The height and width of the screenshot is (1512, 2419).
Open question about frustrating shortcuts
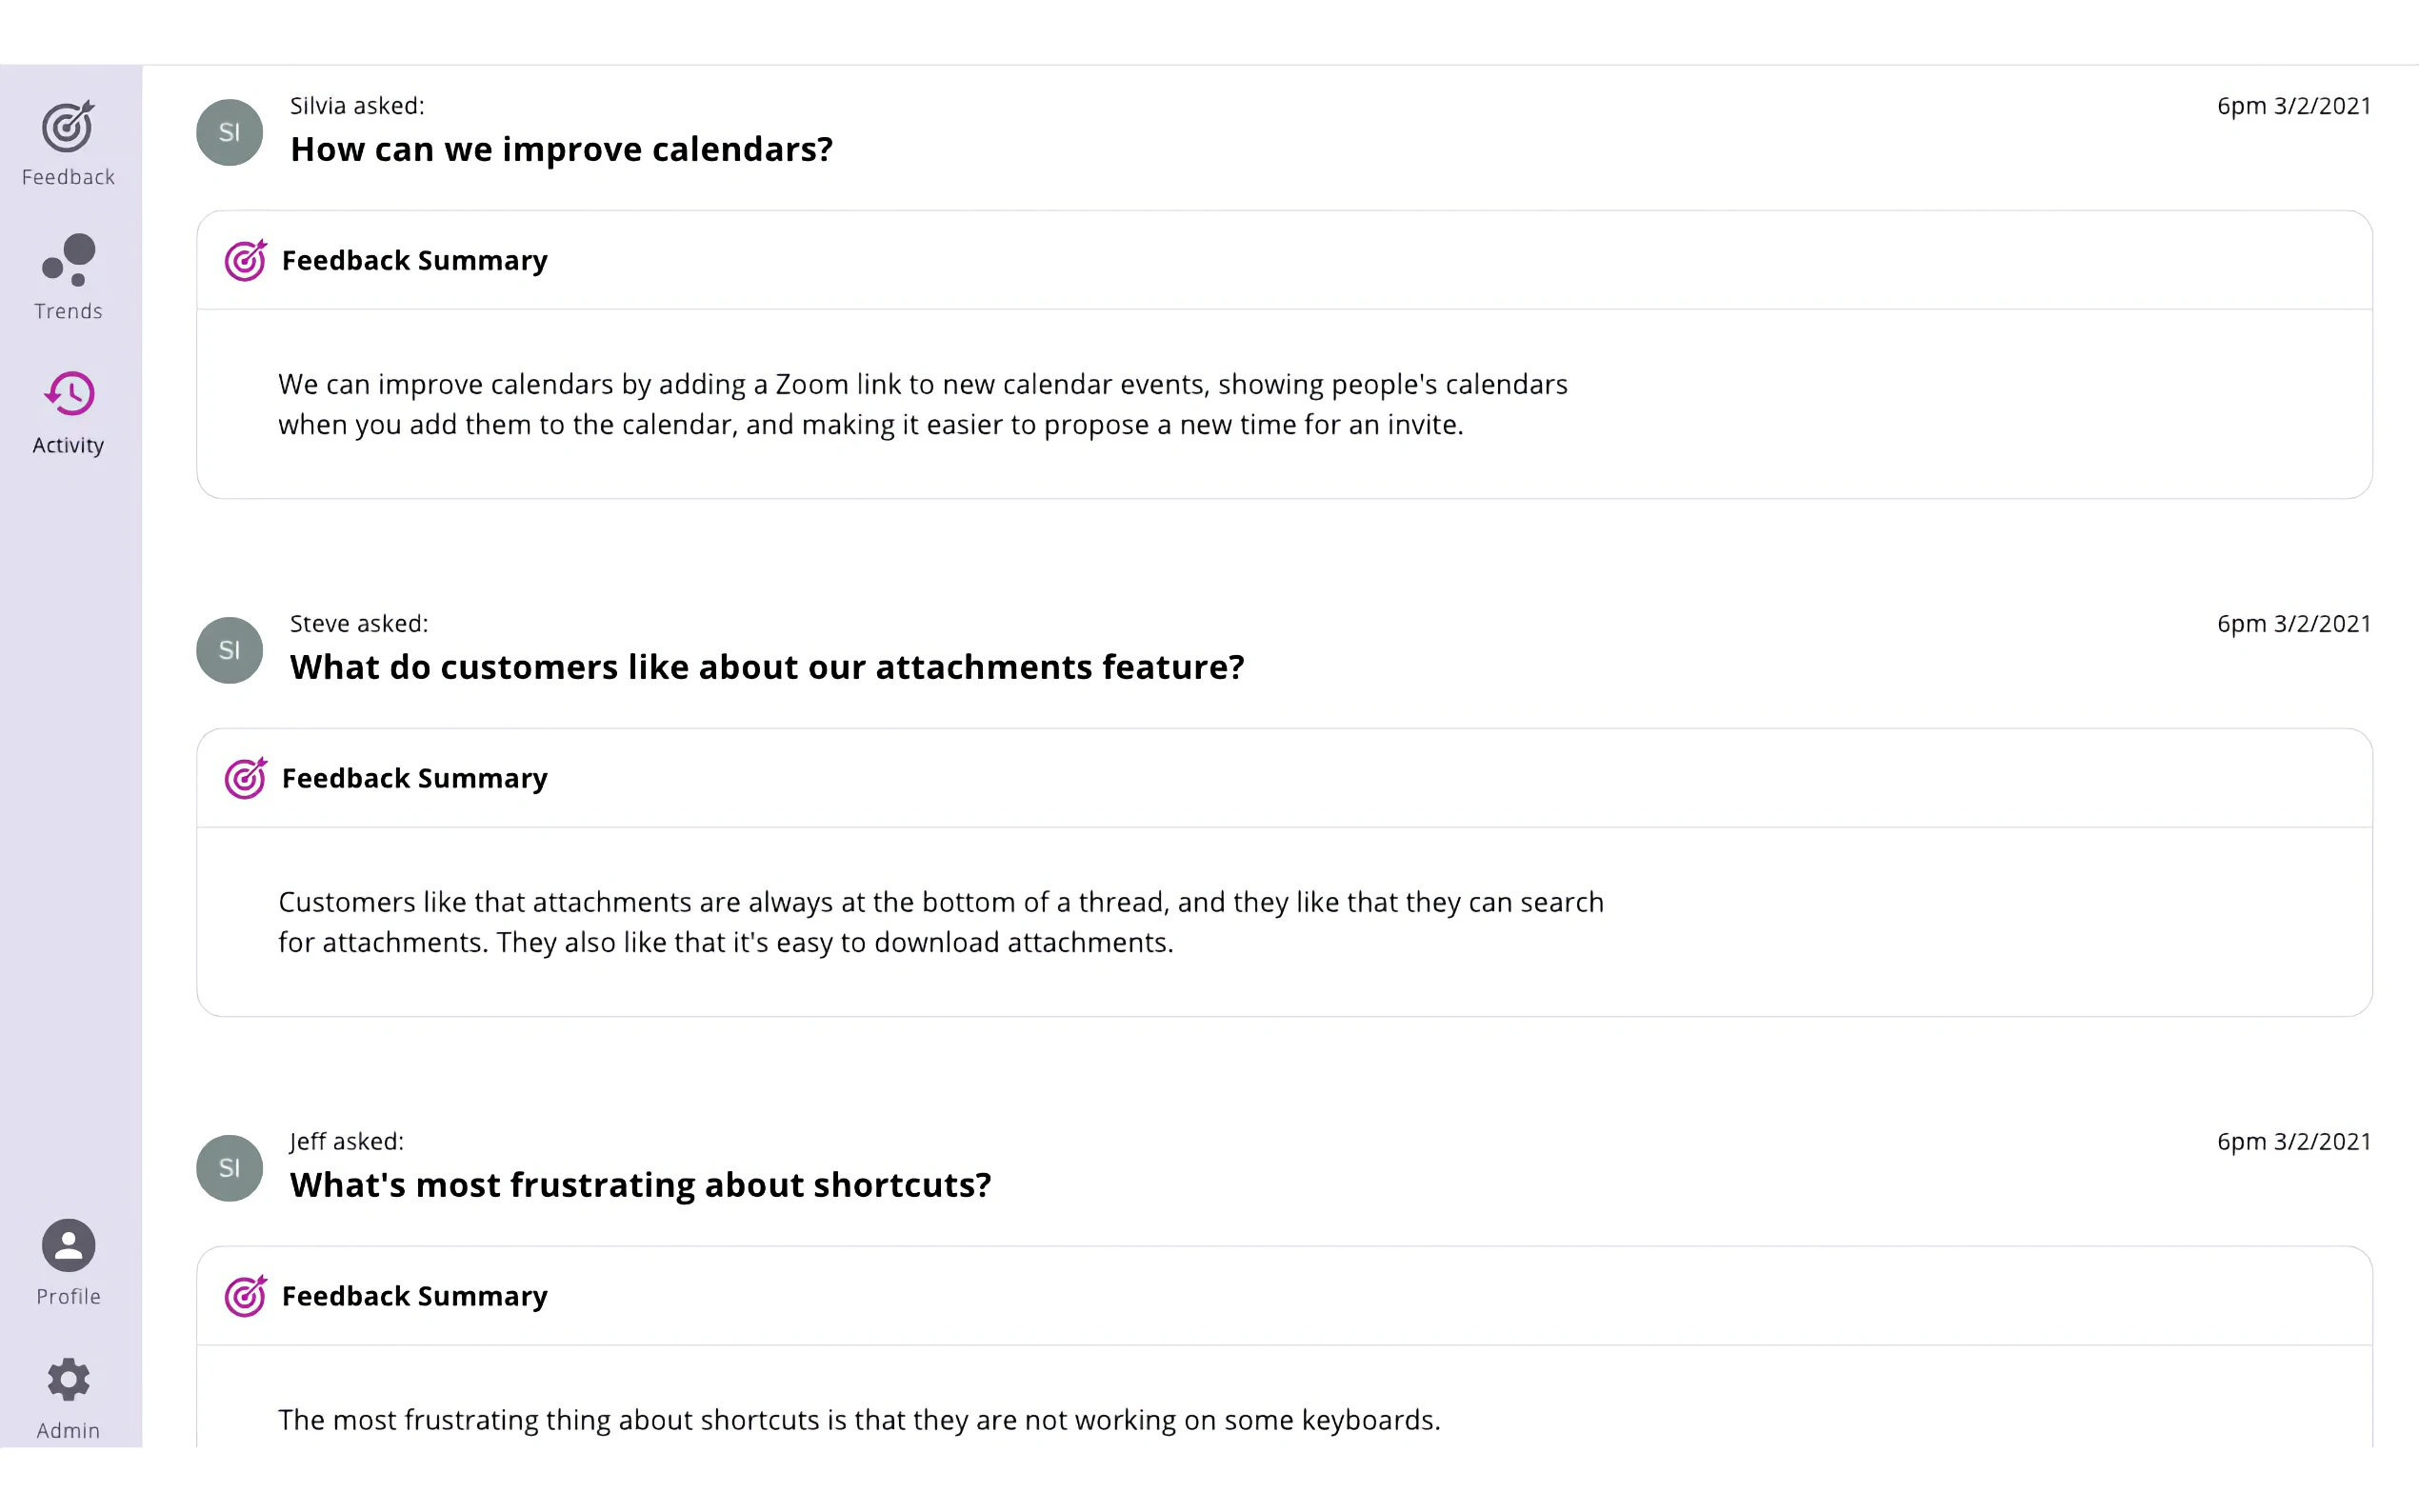point(640,1185)
